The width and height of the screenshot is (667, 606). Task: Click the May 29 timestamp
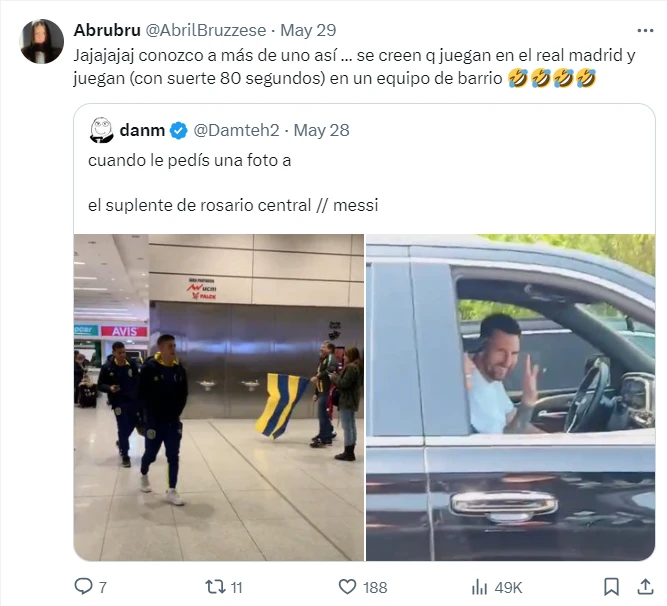tap(308, 30)
